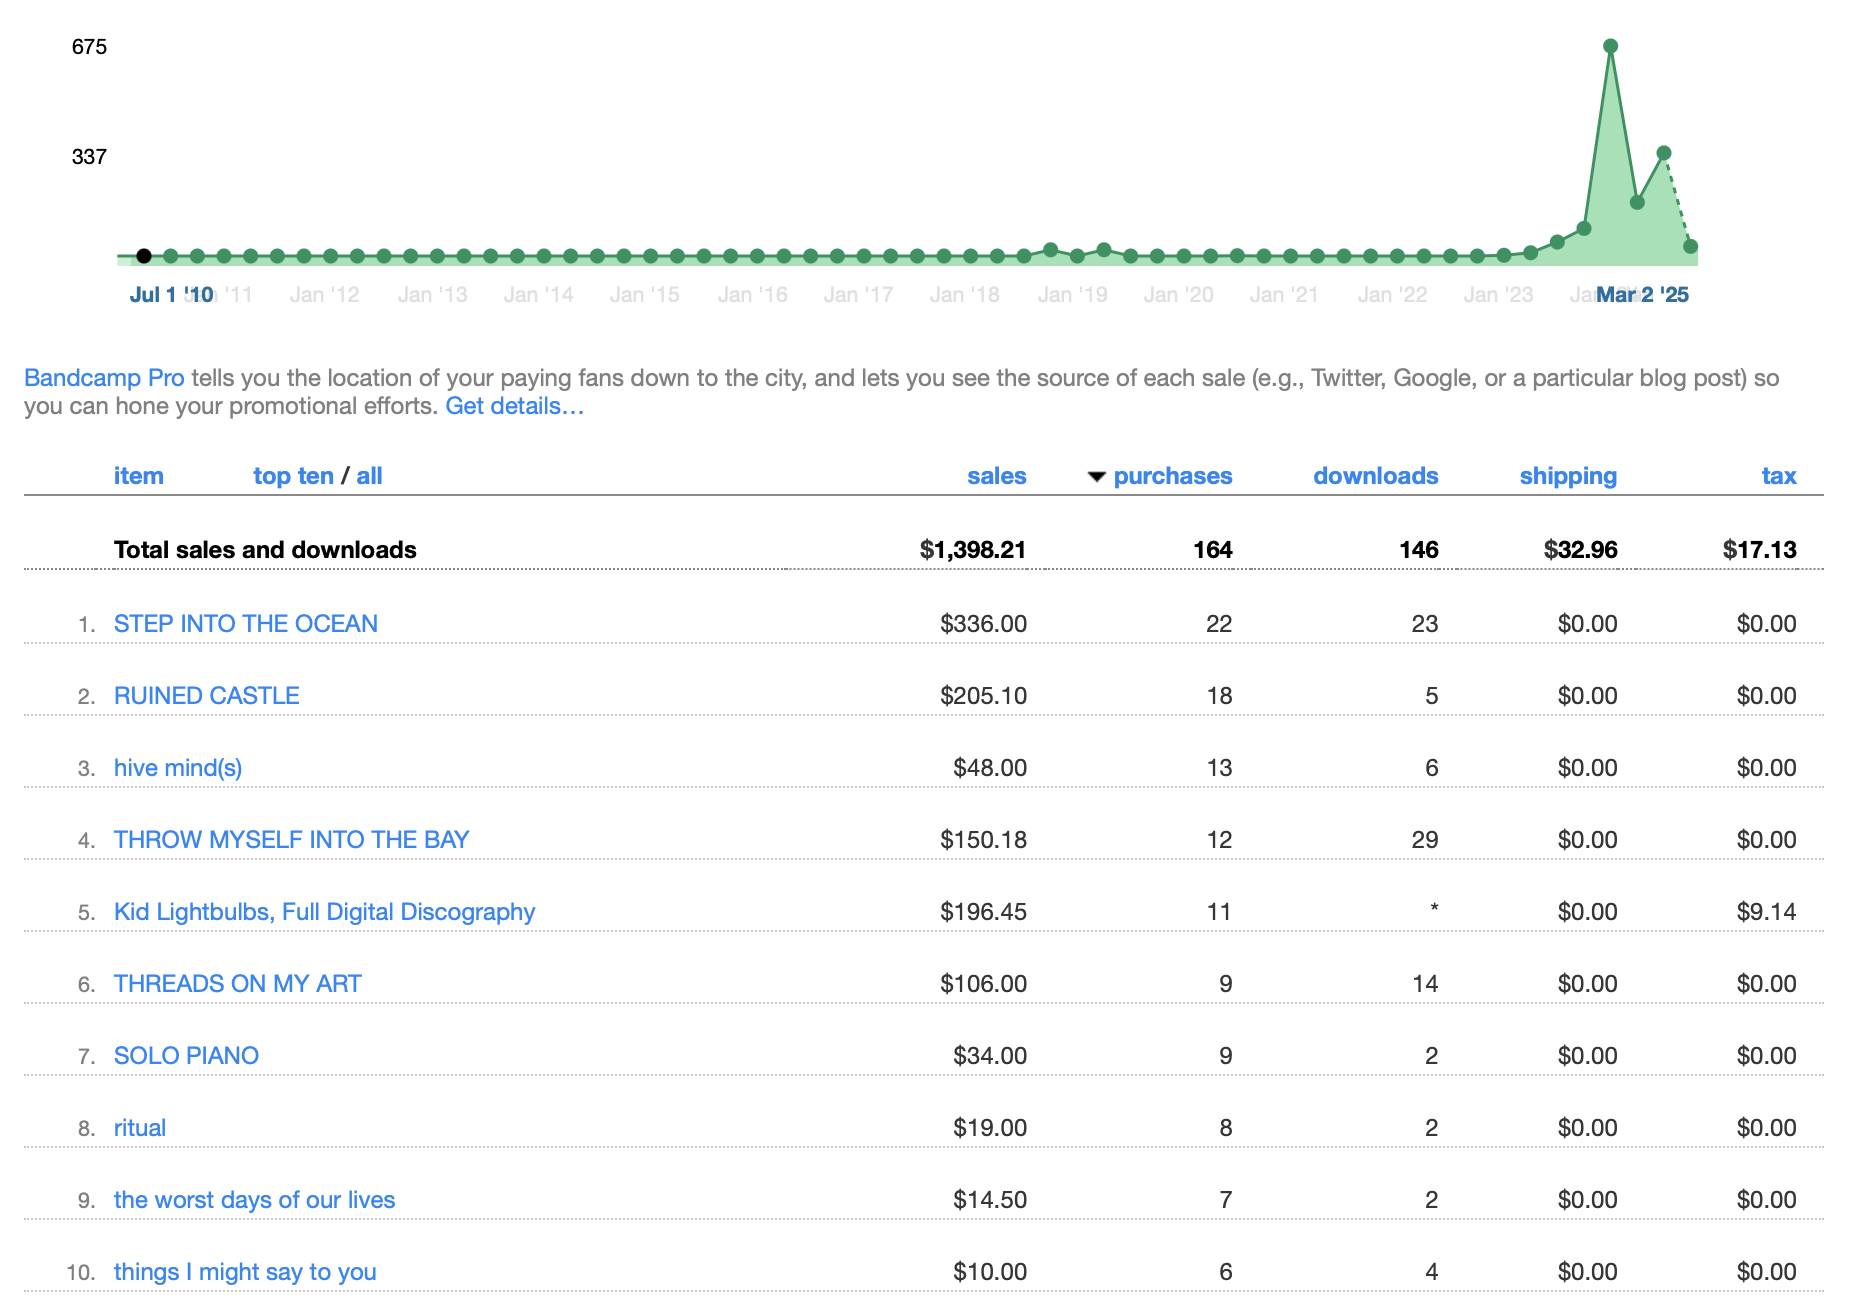
Task: Sort by the shipping column header
Action: coord(1567,476)
